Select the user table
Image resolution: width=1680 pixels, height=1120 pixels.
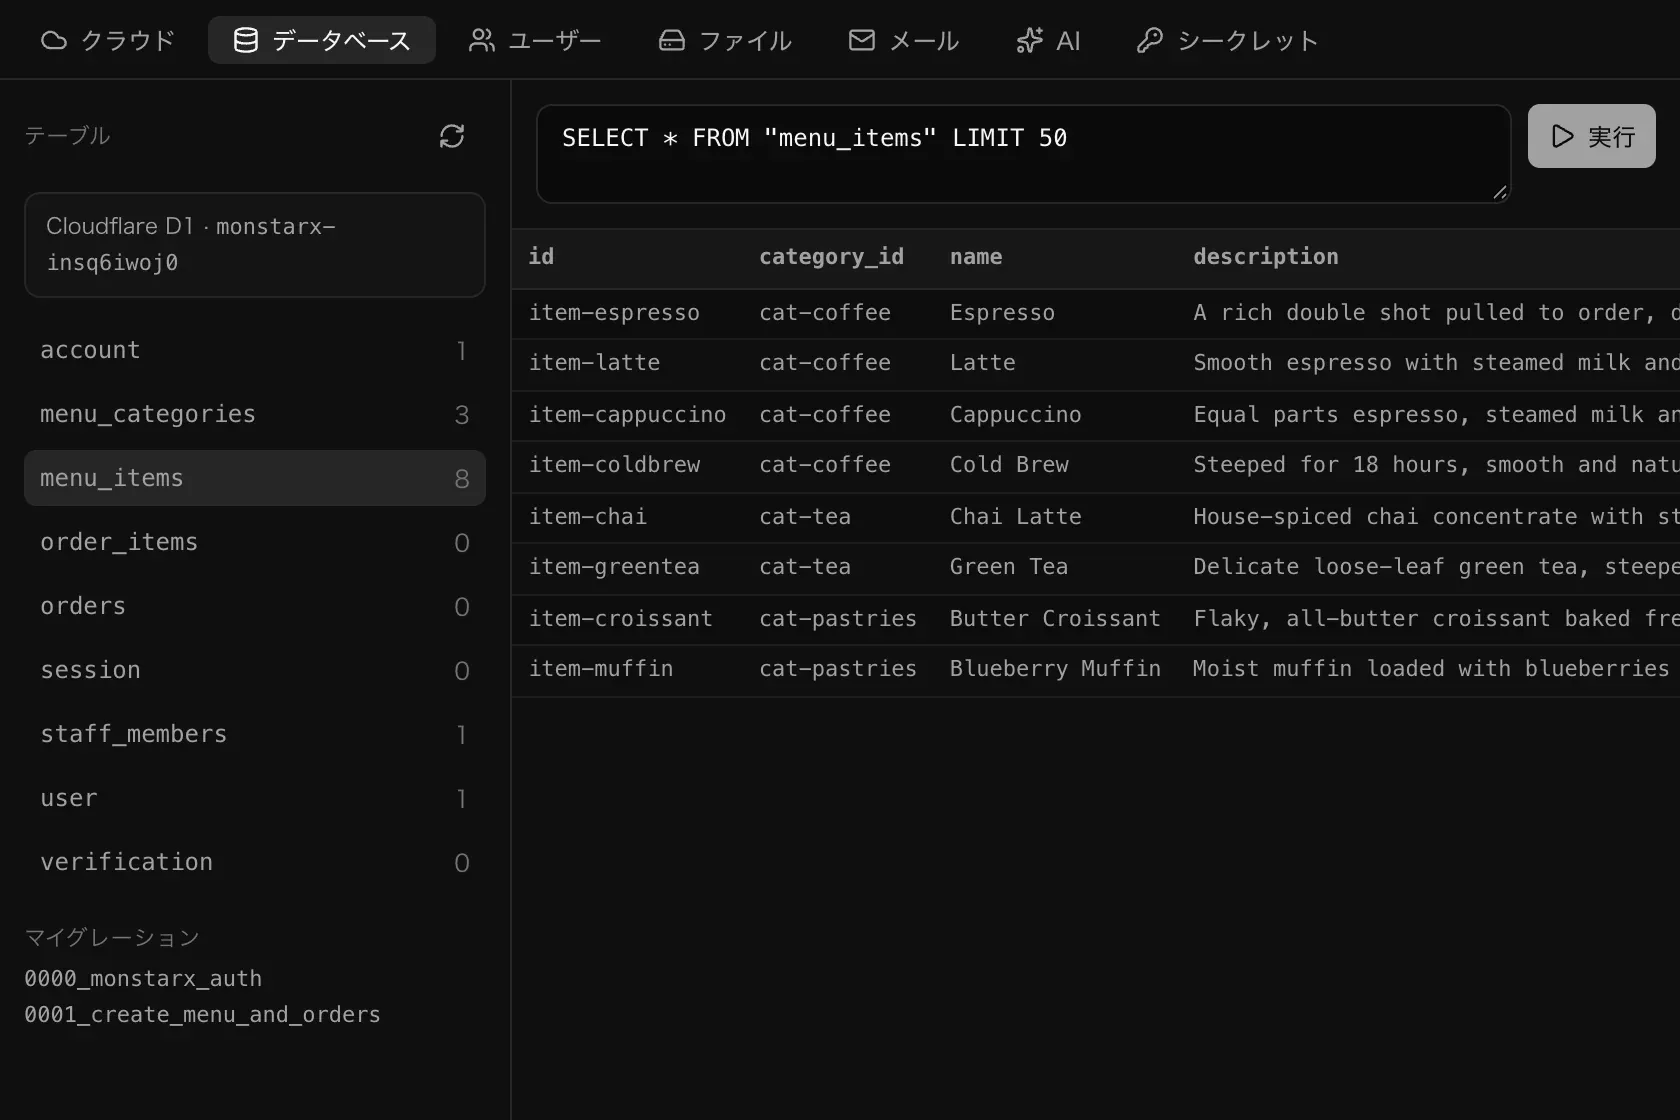(255, 798)
